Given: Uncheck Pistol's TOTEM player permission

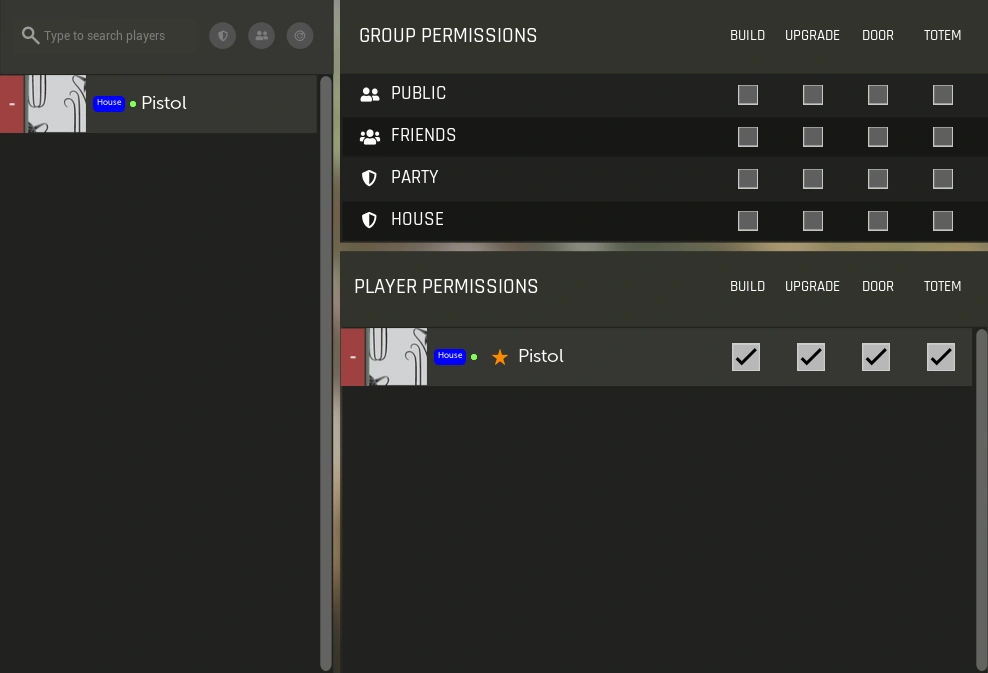Looking at the screenshot, I should 941,357.
